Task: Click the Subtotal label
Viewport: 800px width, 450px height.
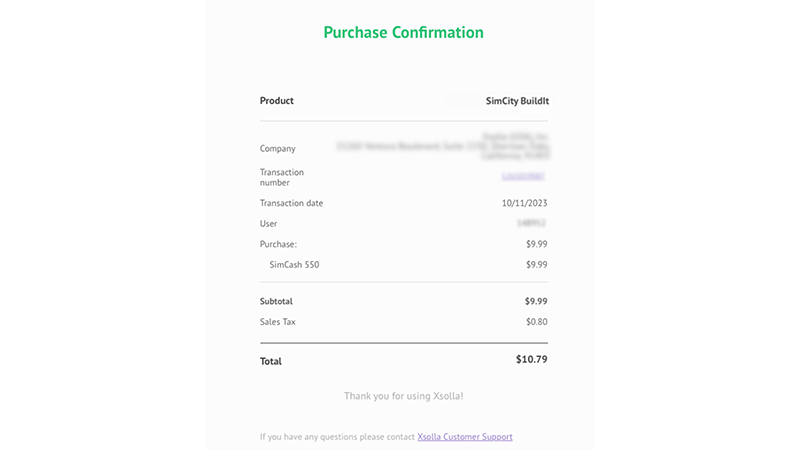Action: 276,301
